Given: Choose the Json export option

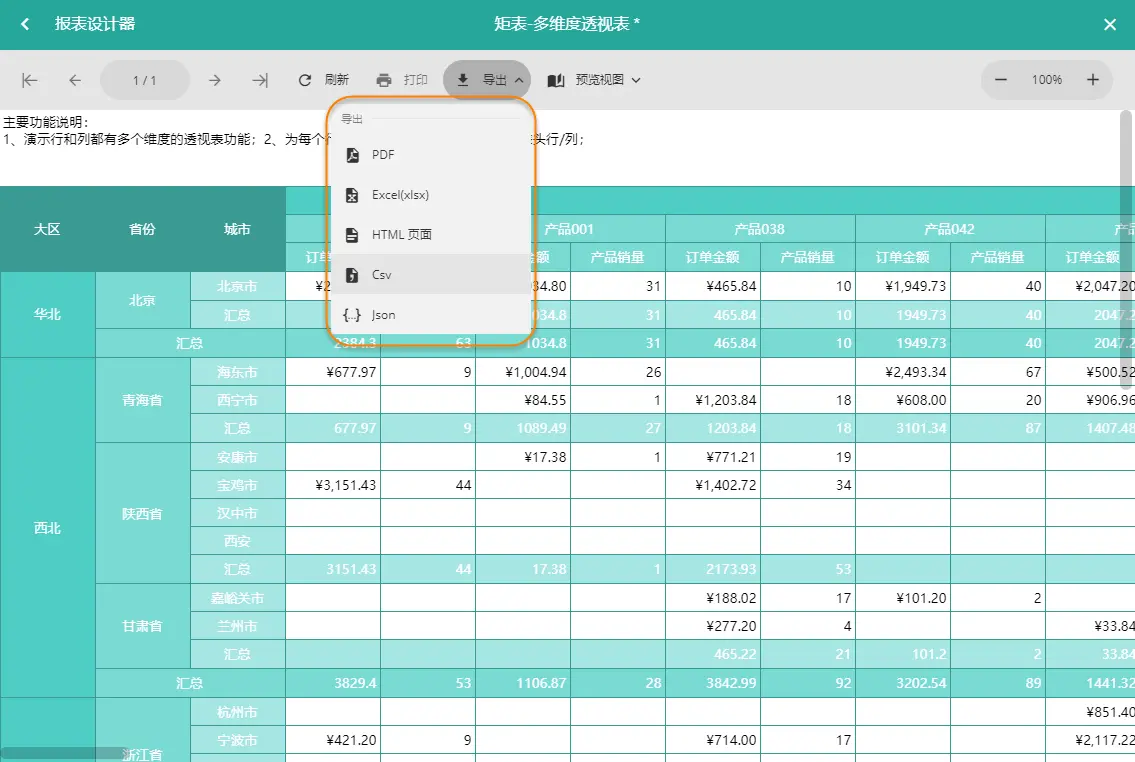Looking at the screenshot, I should pyautogui.click(x=431, y=315).
